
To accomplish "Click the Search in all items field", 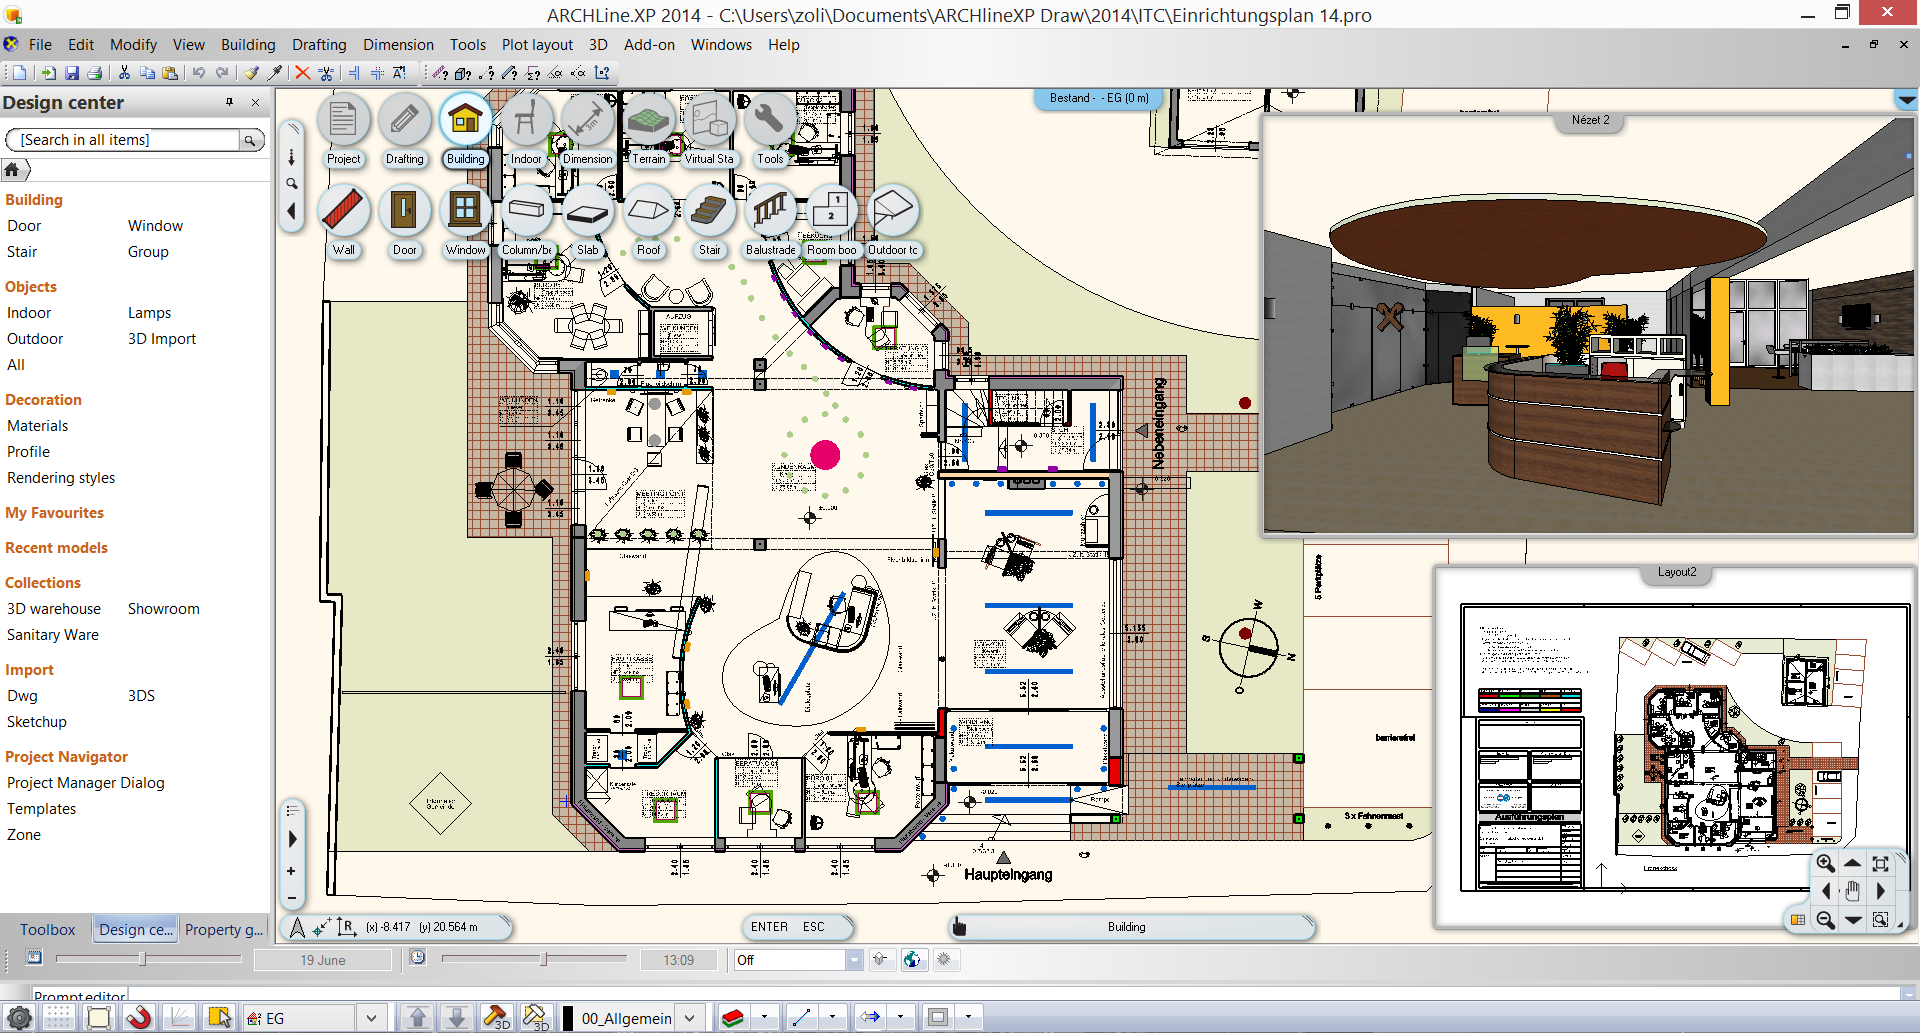I will (x=124, y=140).
